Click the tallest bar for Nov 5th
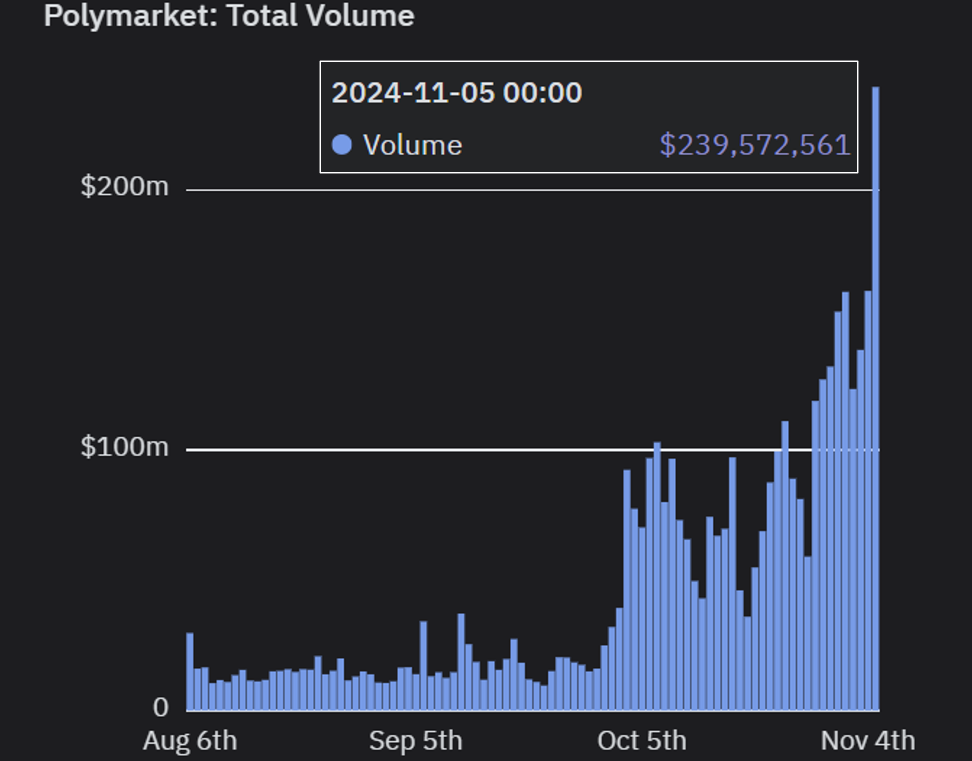 [x=876, y=398]
